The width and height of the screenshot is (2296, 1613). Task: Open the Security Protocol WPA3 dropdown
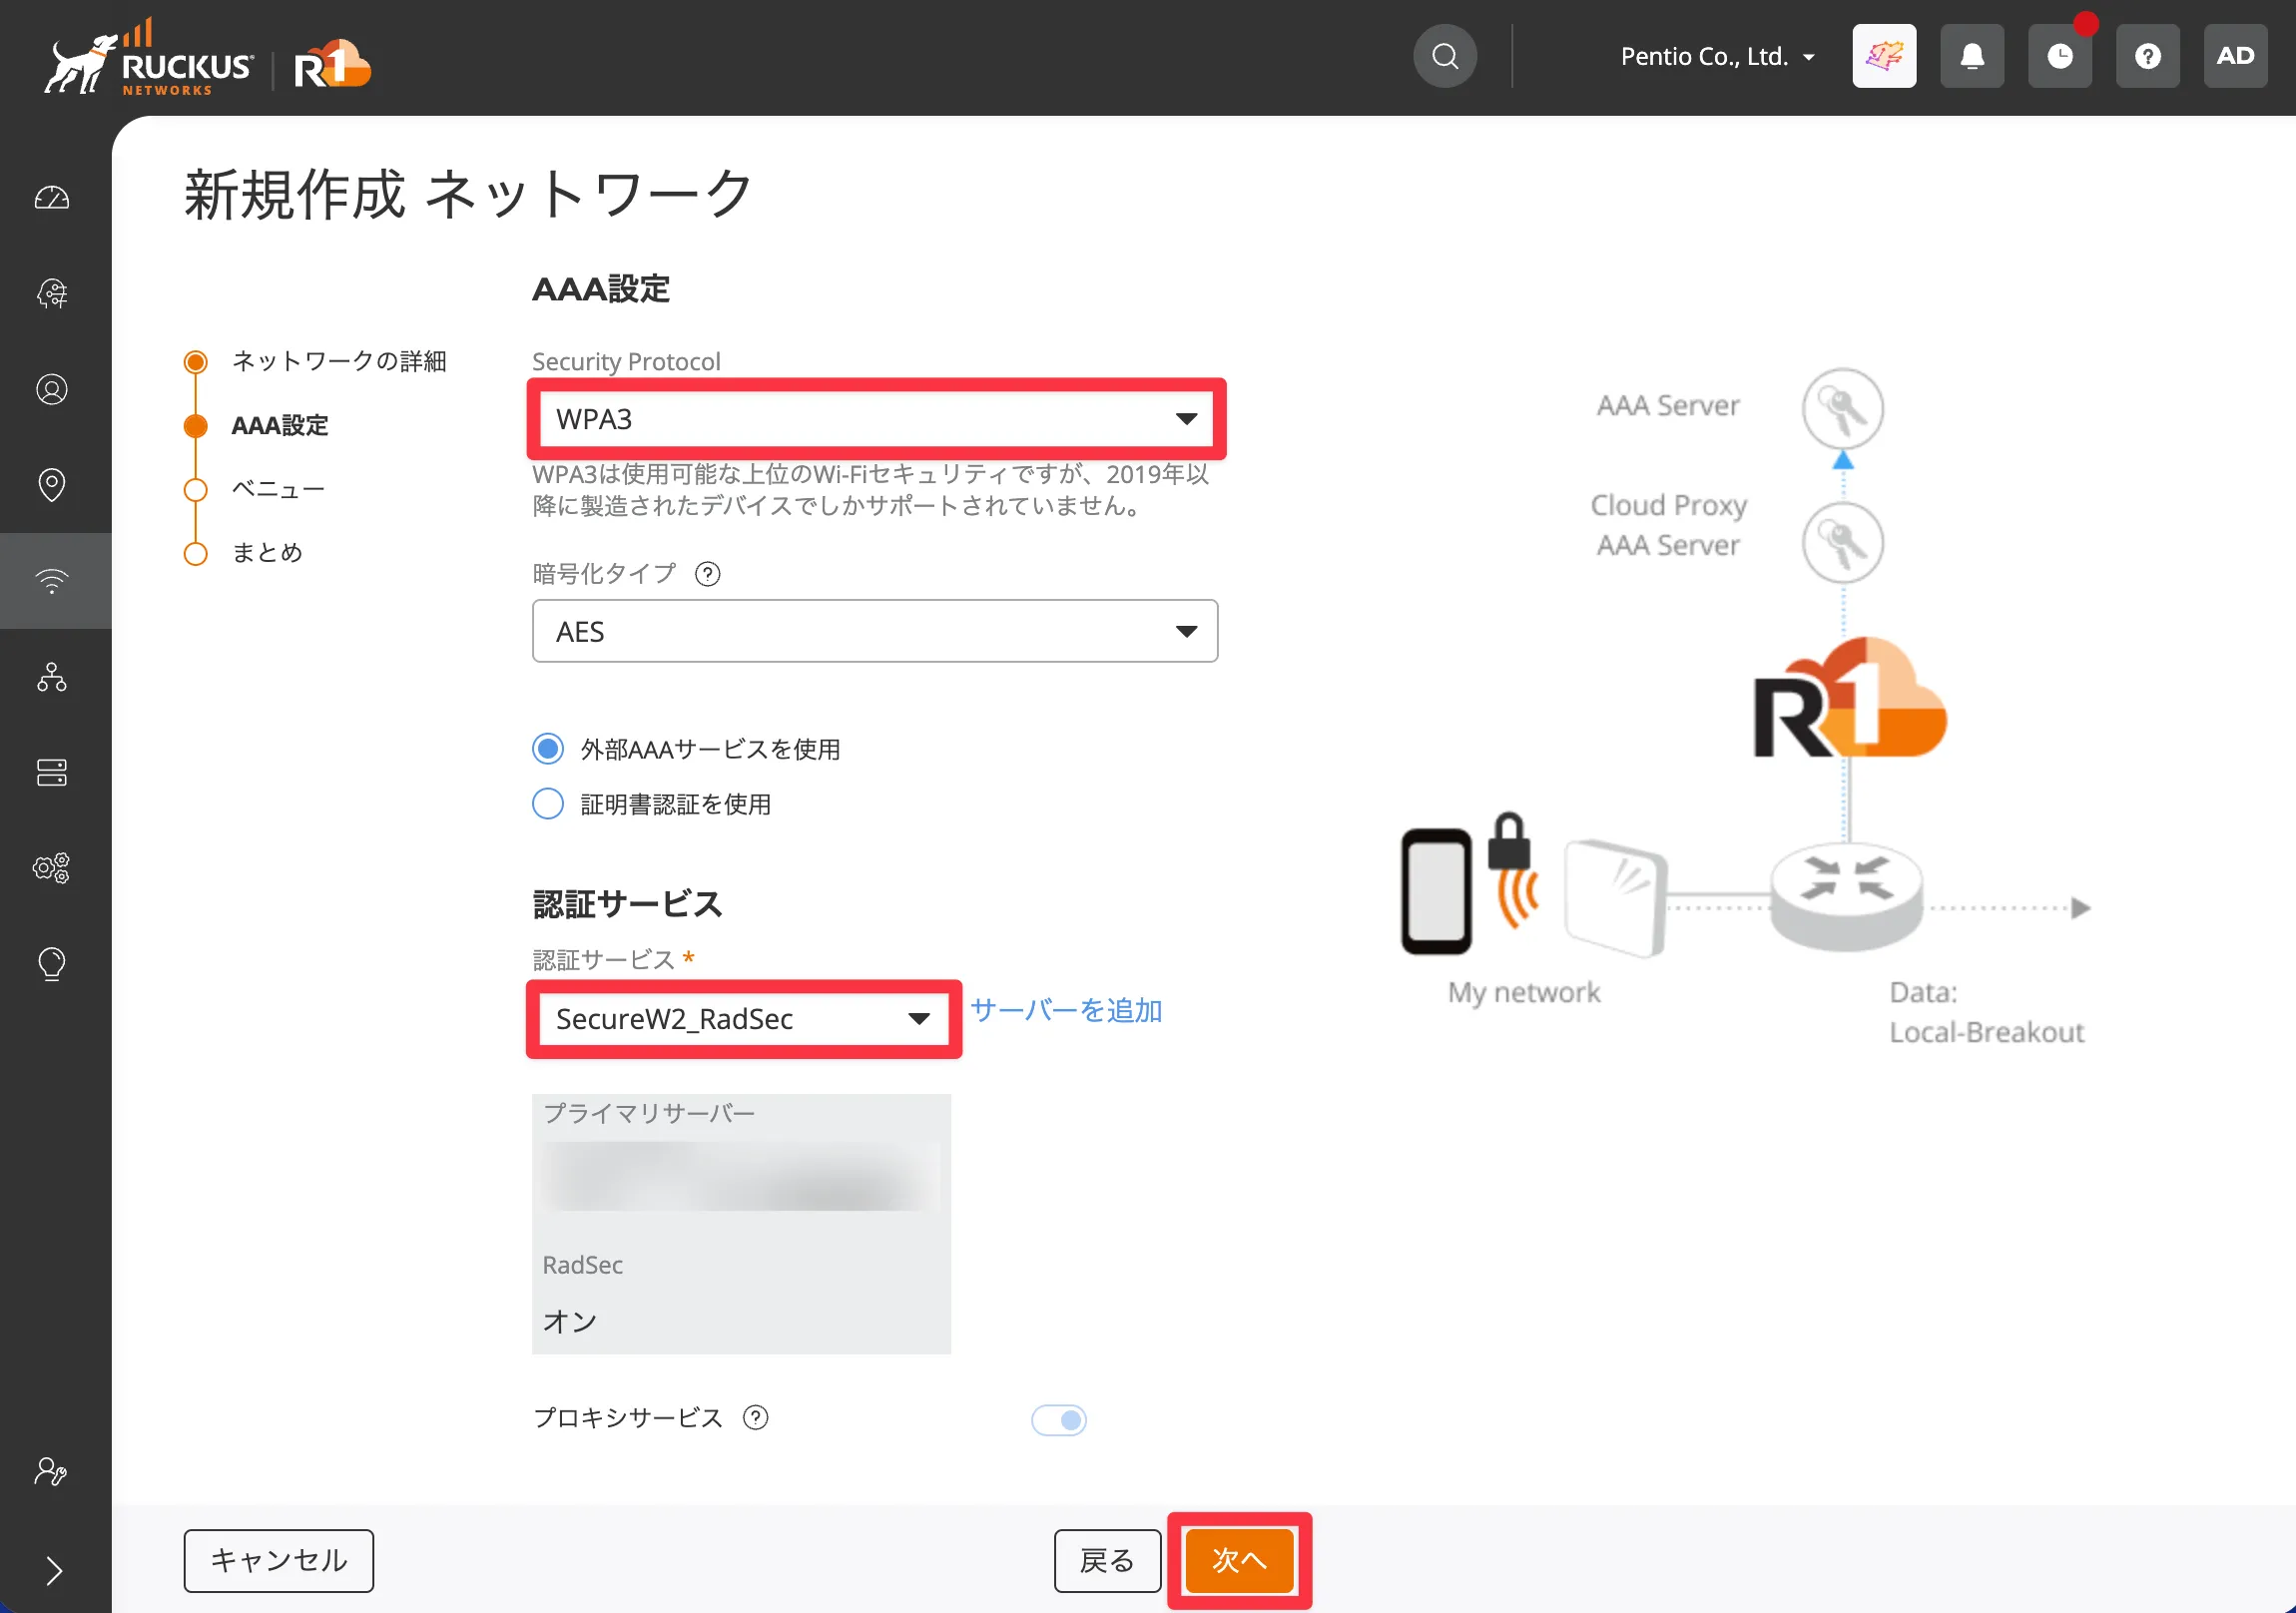point(876,419)
